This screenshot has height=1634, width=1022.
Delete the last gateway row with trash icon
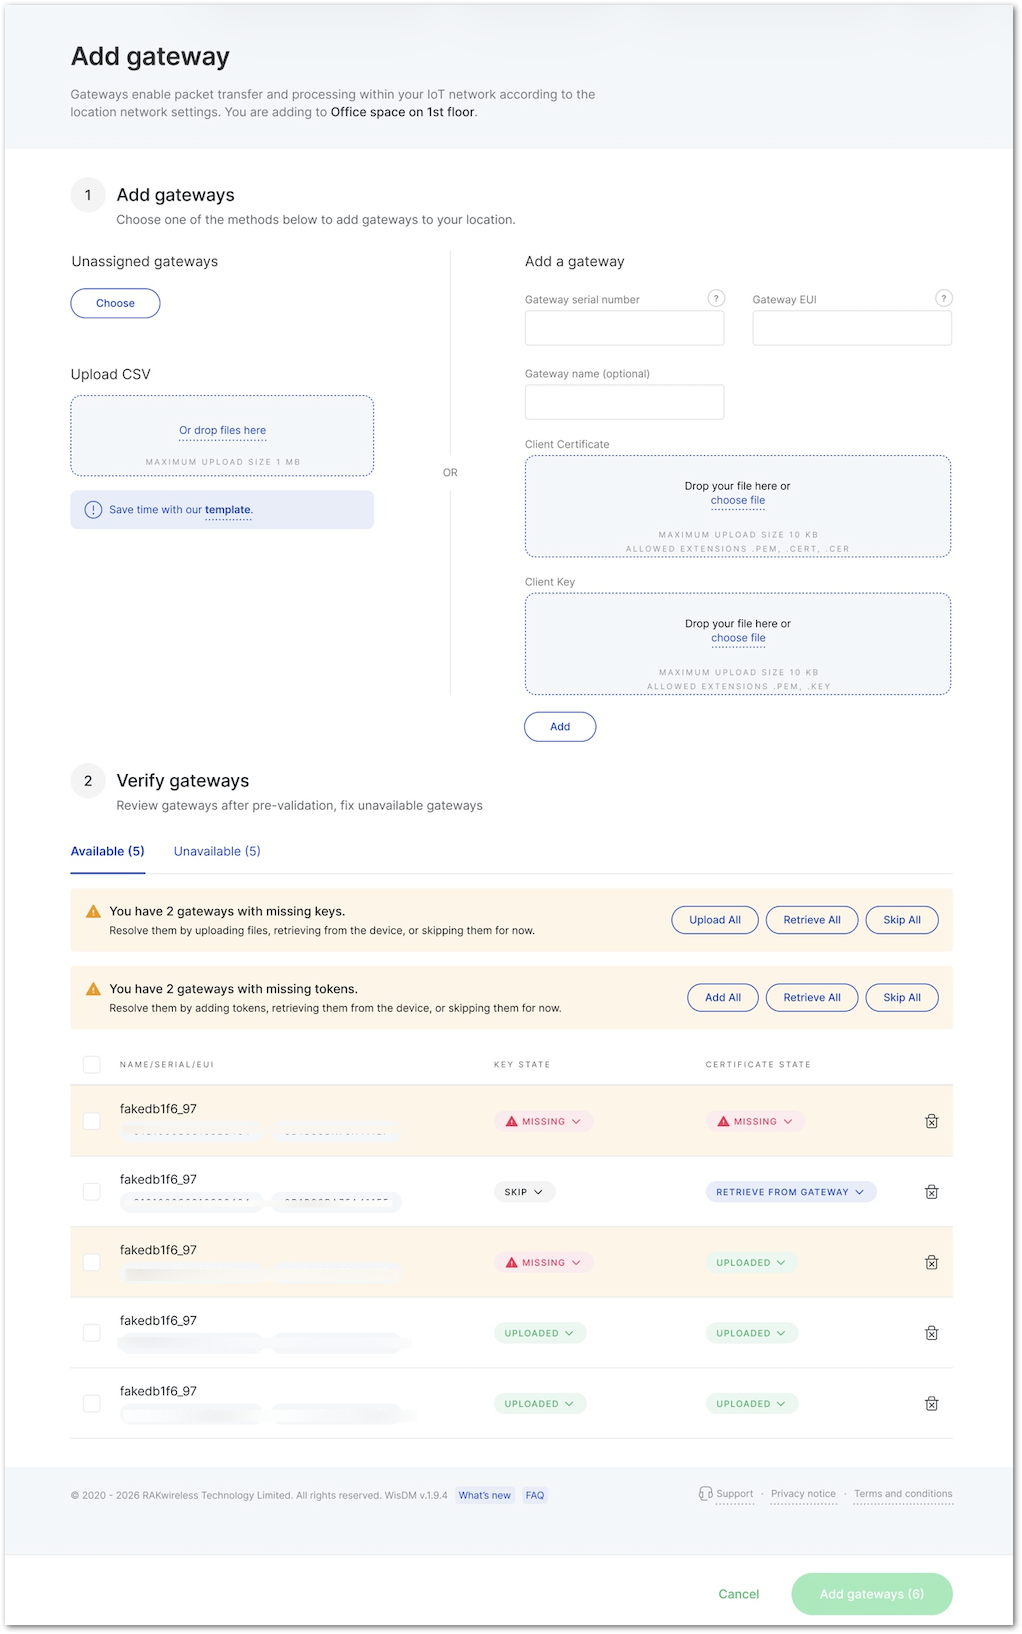pos(931,1404)
